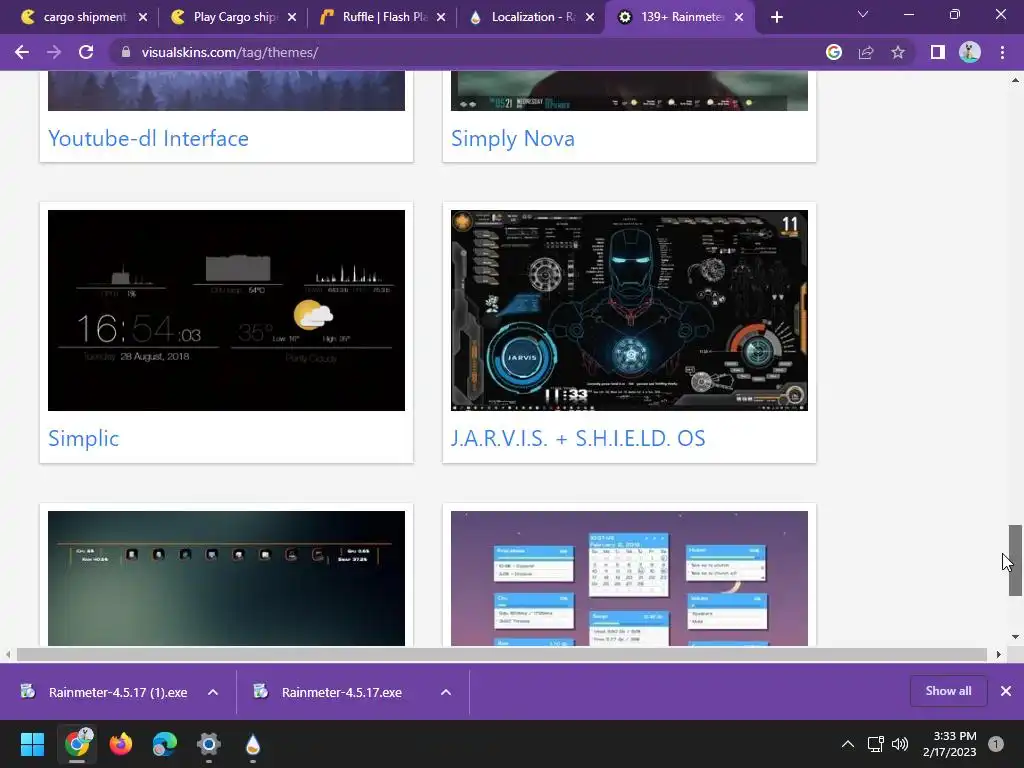This screenshot has height=768, width=1024.
Task: Share this page using the share icon
Action: pyautogui.click(x=866, y=52)
